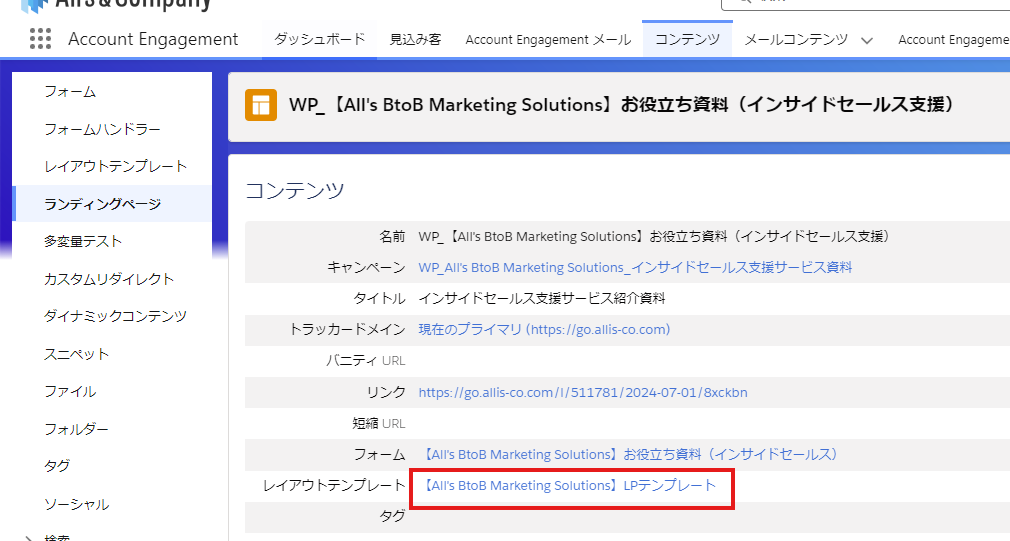
Task: Open ダイナミックコンテンツ in the sidebar
Action: pos(115,316)
